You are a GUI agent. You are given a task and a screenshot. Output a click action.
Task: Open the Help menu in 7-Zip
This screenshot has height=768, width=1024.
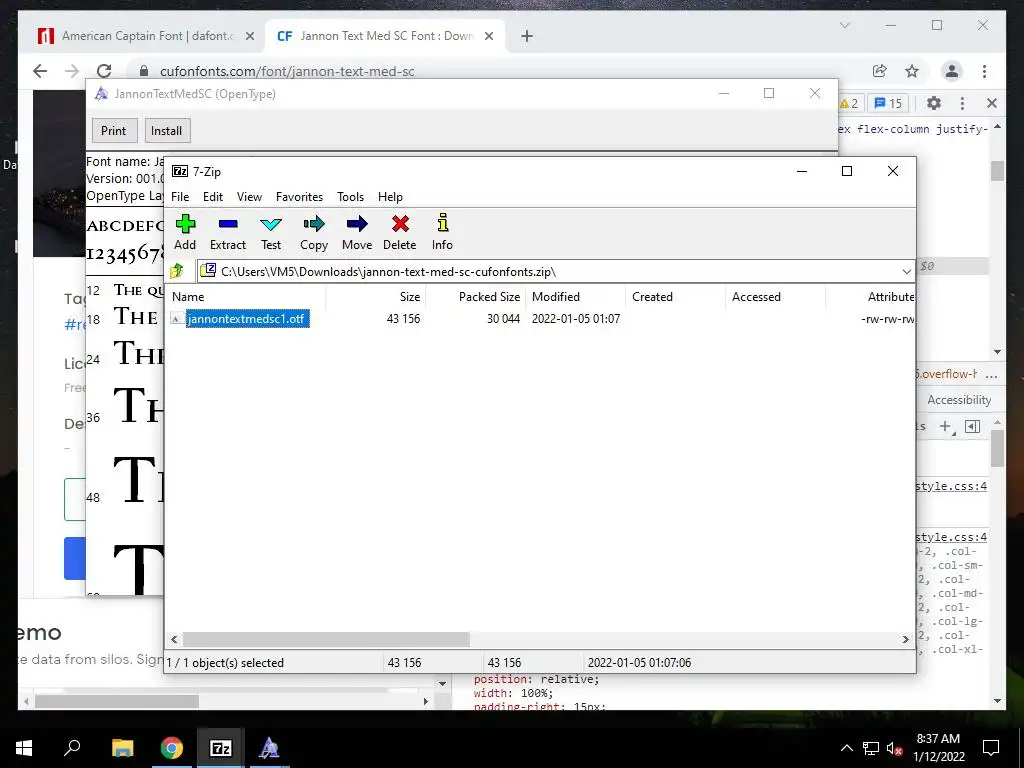point(390,197)
